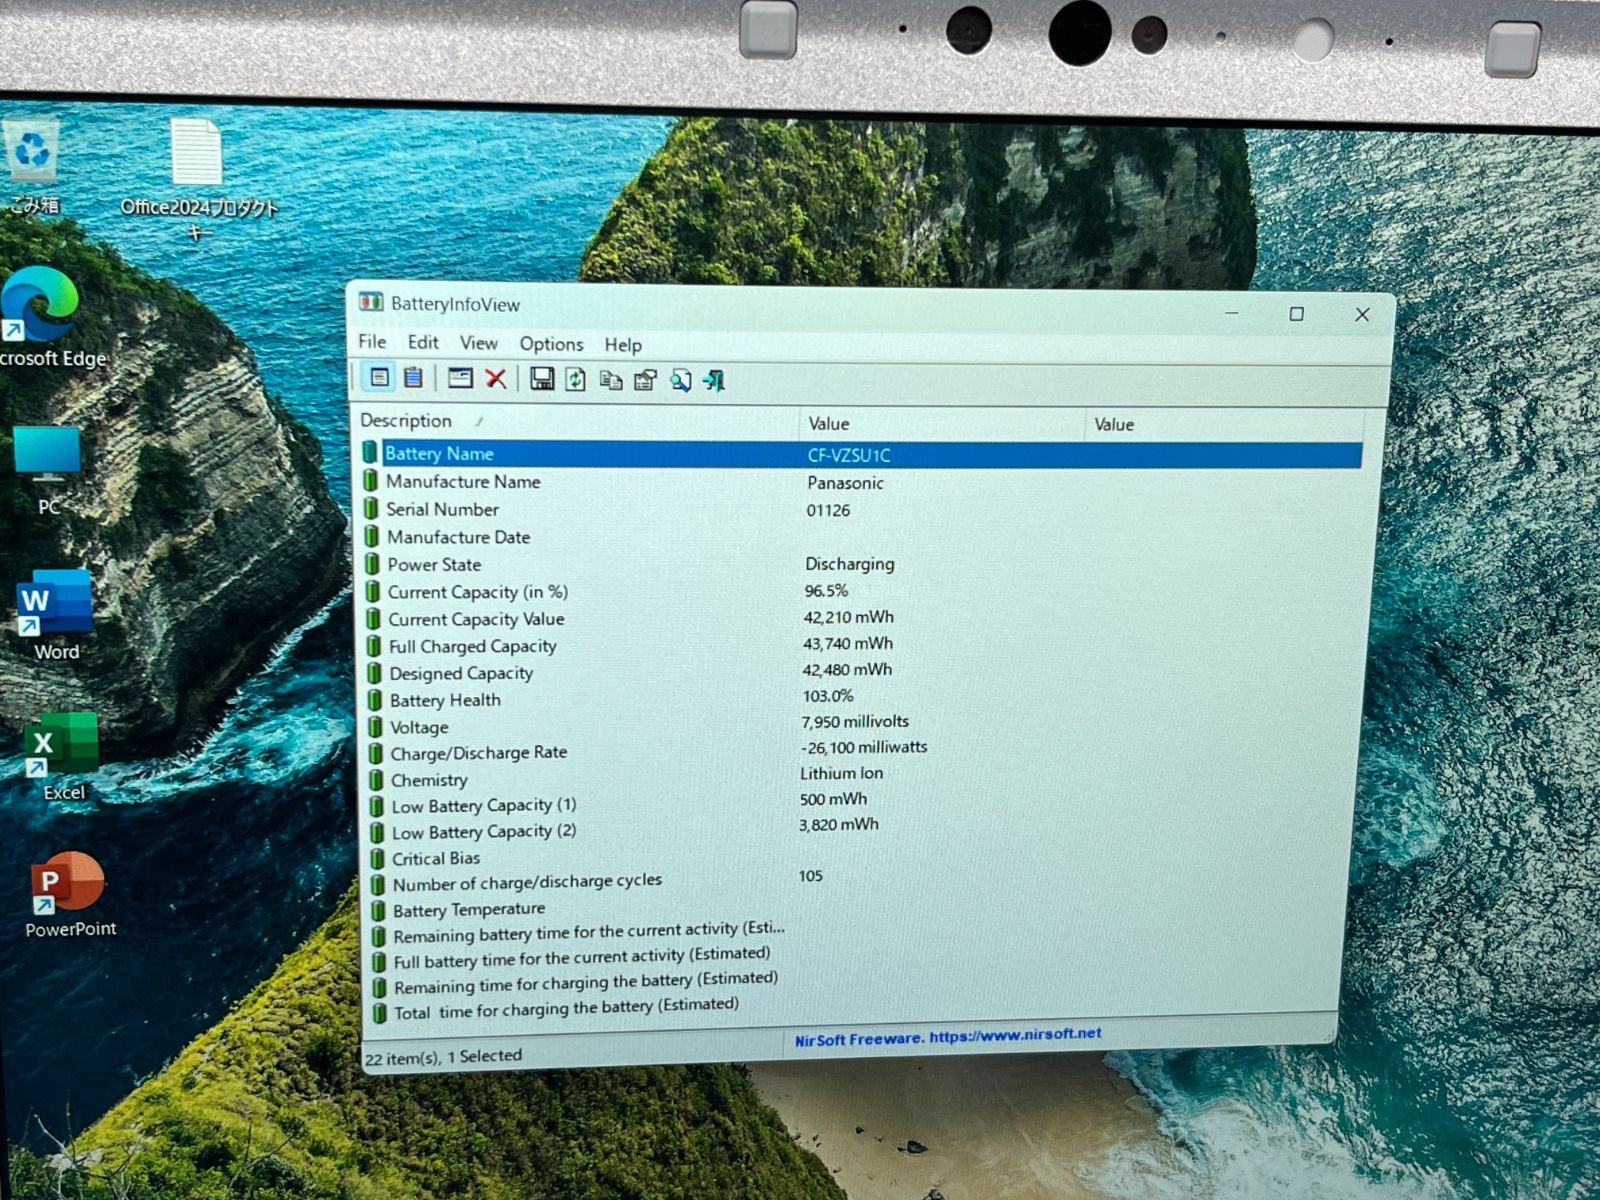
Task: Click the Find magnifier toolbar icon
Action: coord(680,380)
